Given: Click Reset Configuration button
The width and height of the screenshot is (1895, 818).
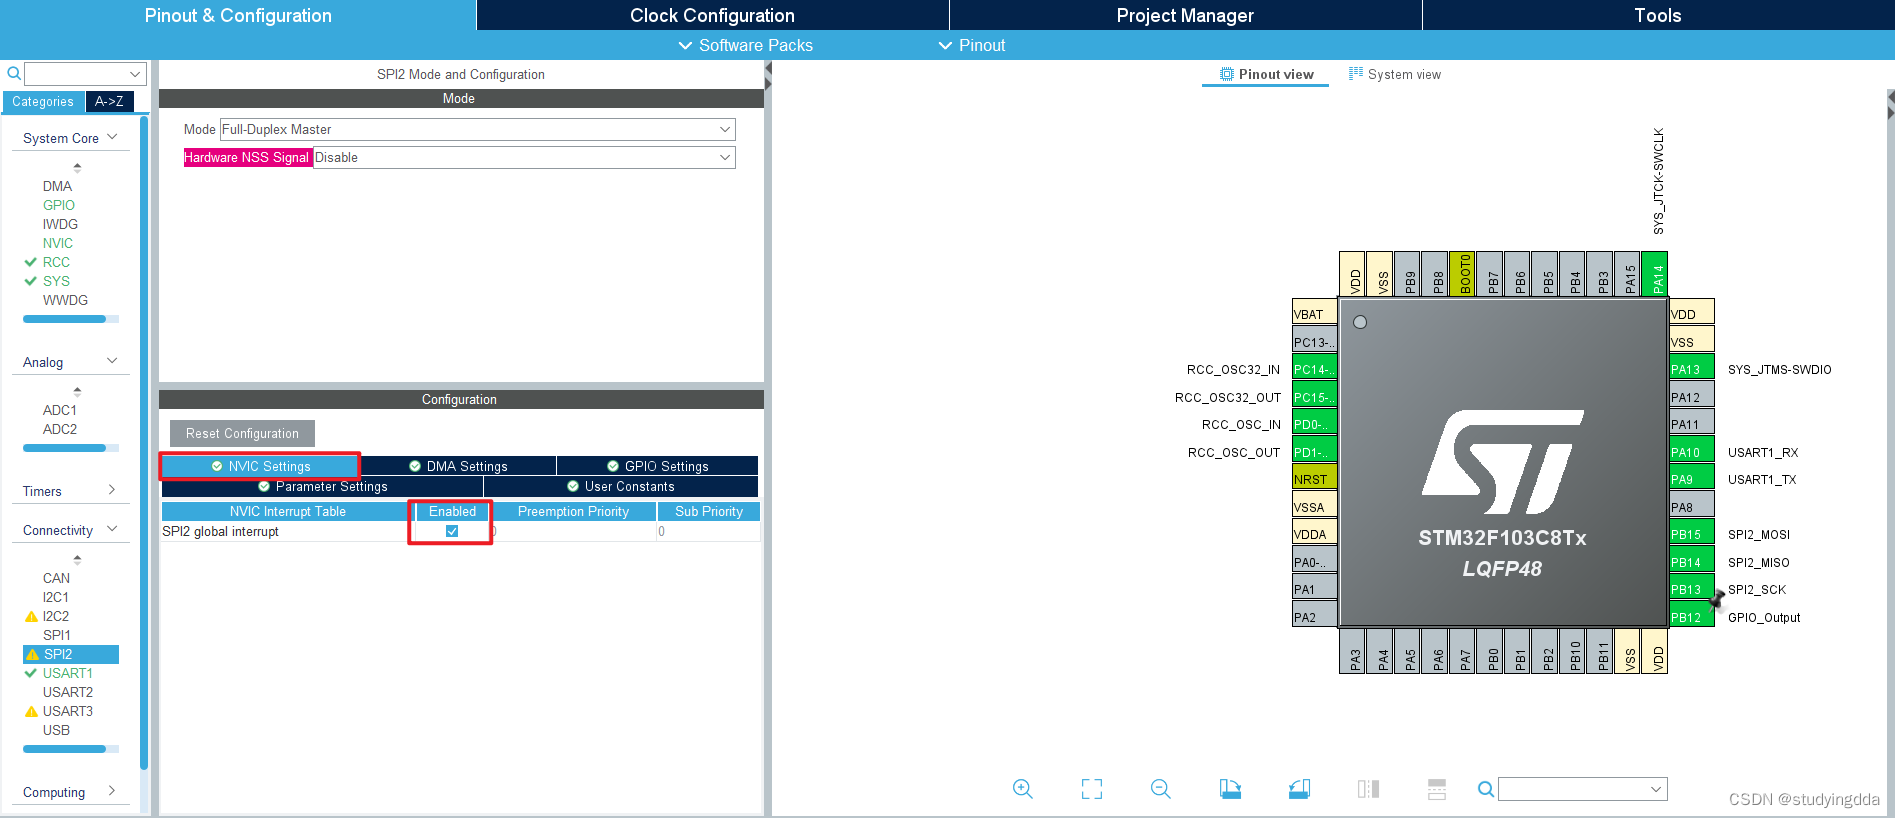Looking at the screenshot, I should pos(242,433).
